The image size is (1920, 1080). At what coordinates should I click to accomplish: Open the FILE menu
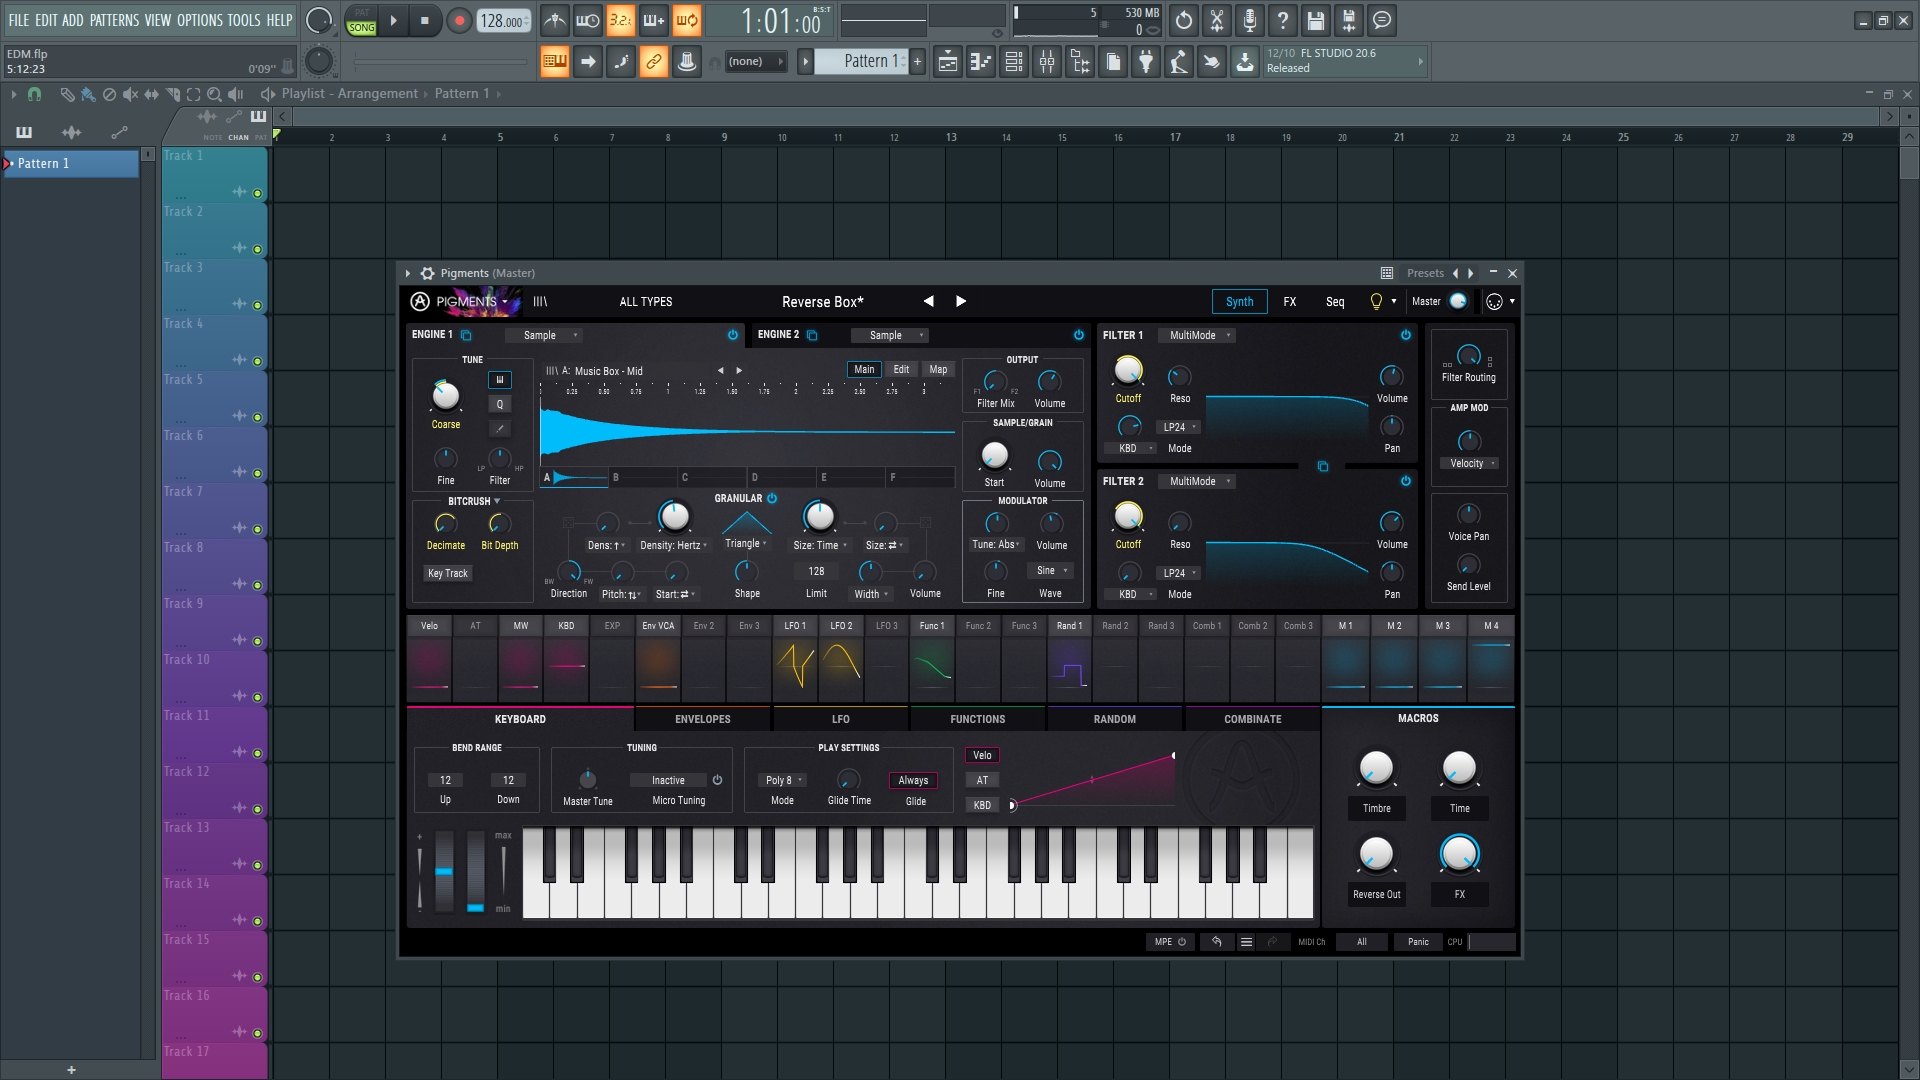(19, 20)
